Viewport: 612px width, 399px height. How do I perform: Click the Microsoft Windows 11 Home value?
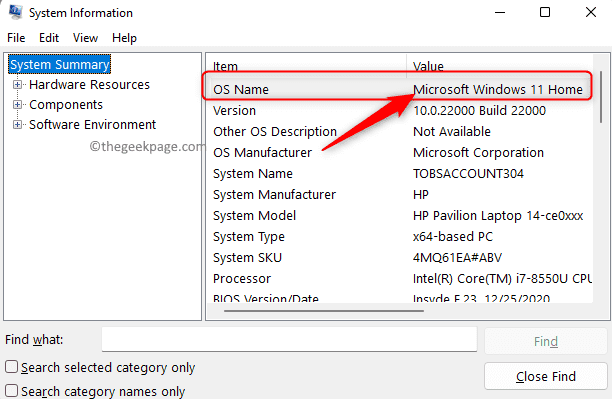click(498, 89)
